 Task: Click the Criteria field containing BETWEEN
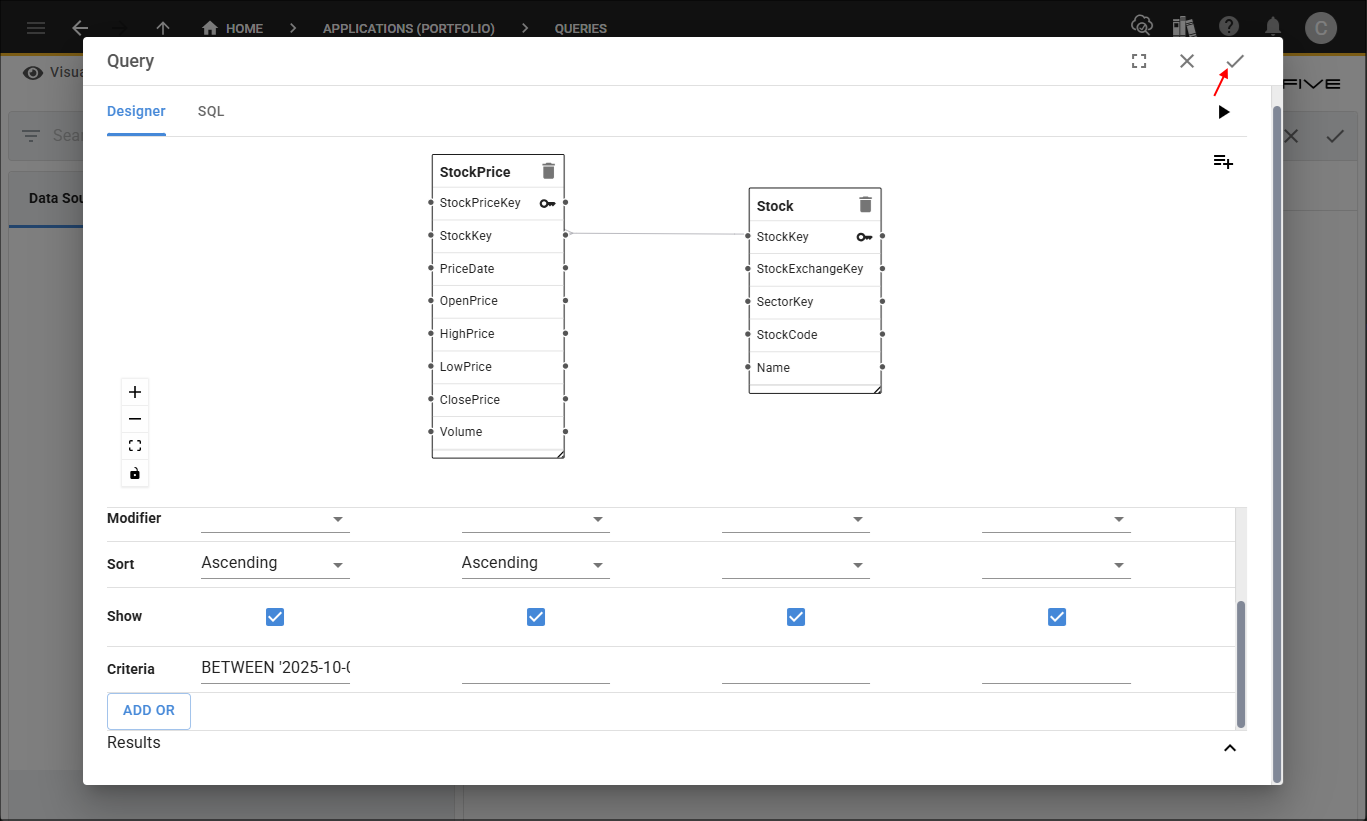(275, 668)
